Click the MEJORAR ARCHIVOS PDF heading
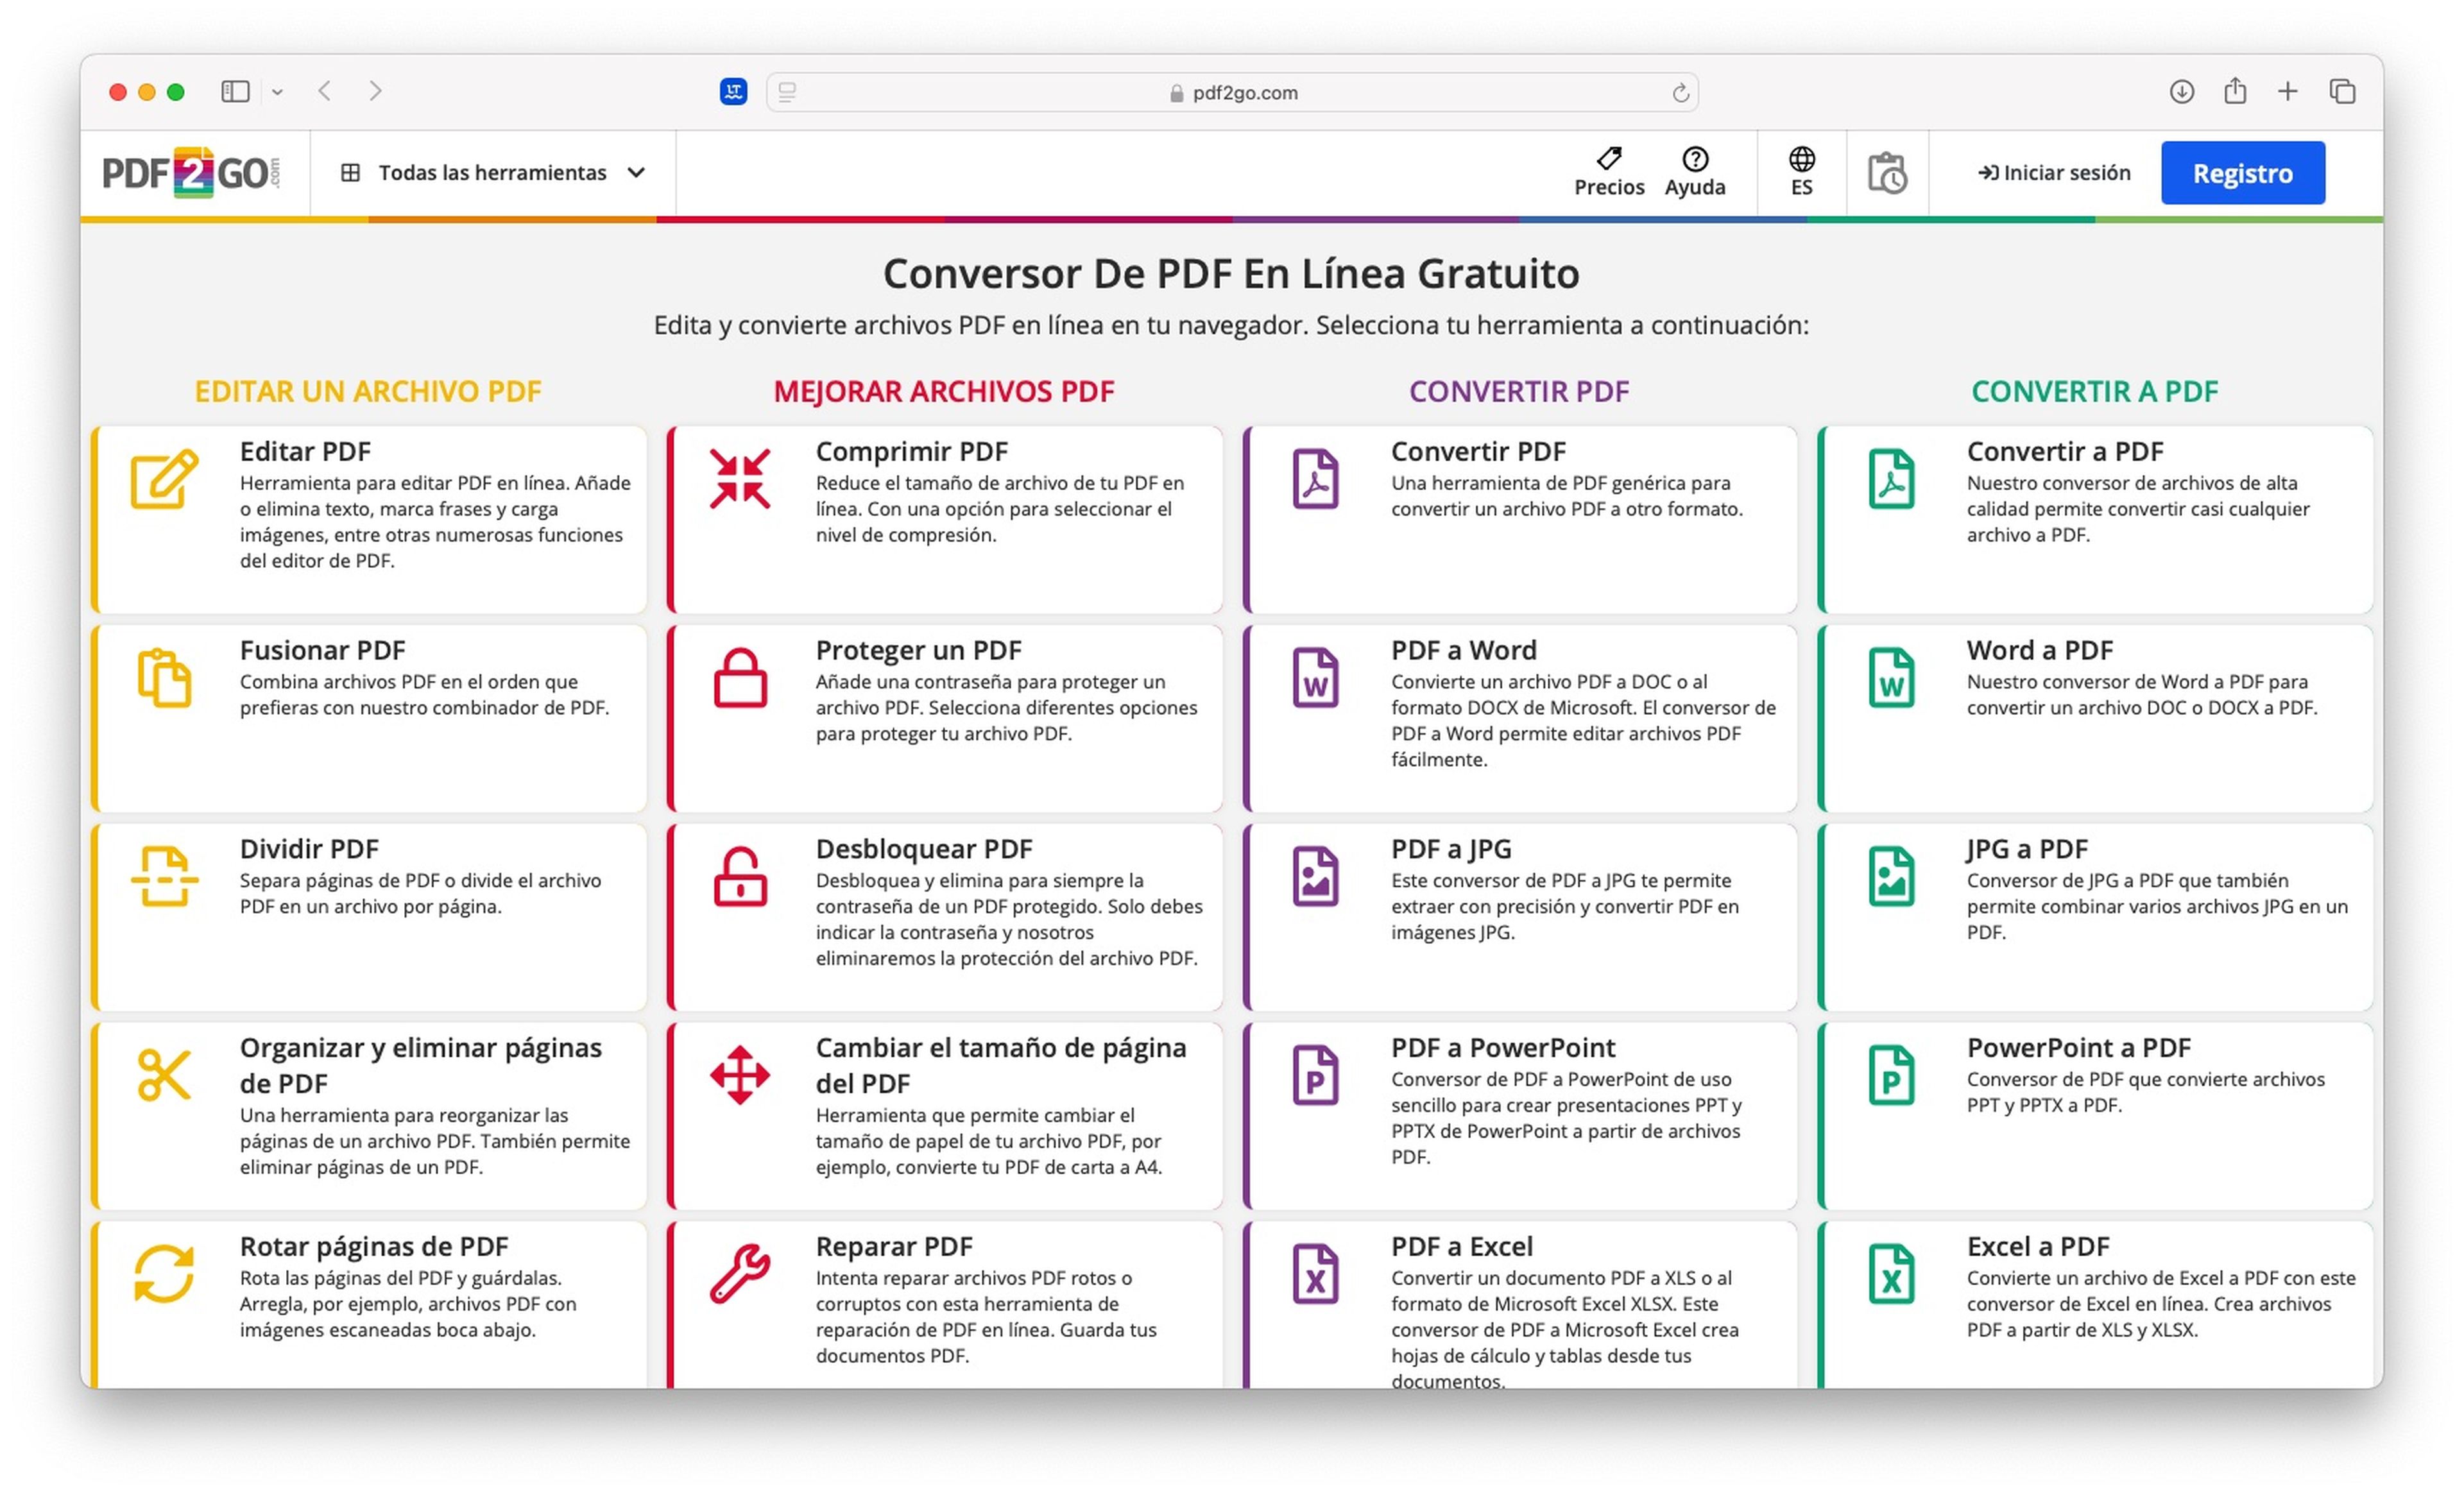The width and height of the screenshot is (2464, 1495). (x=944, y=391)
